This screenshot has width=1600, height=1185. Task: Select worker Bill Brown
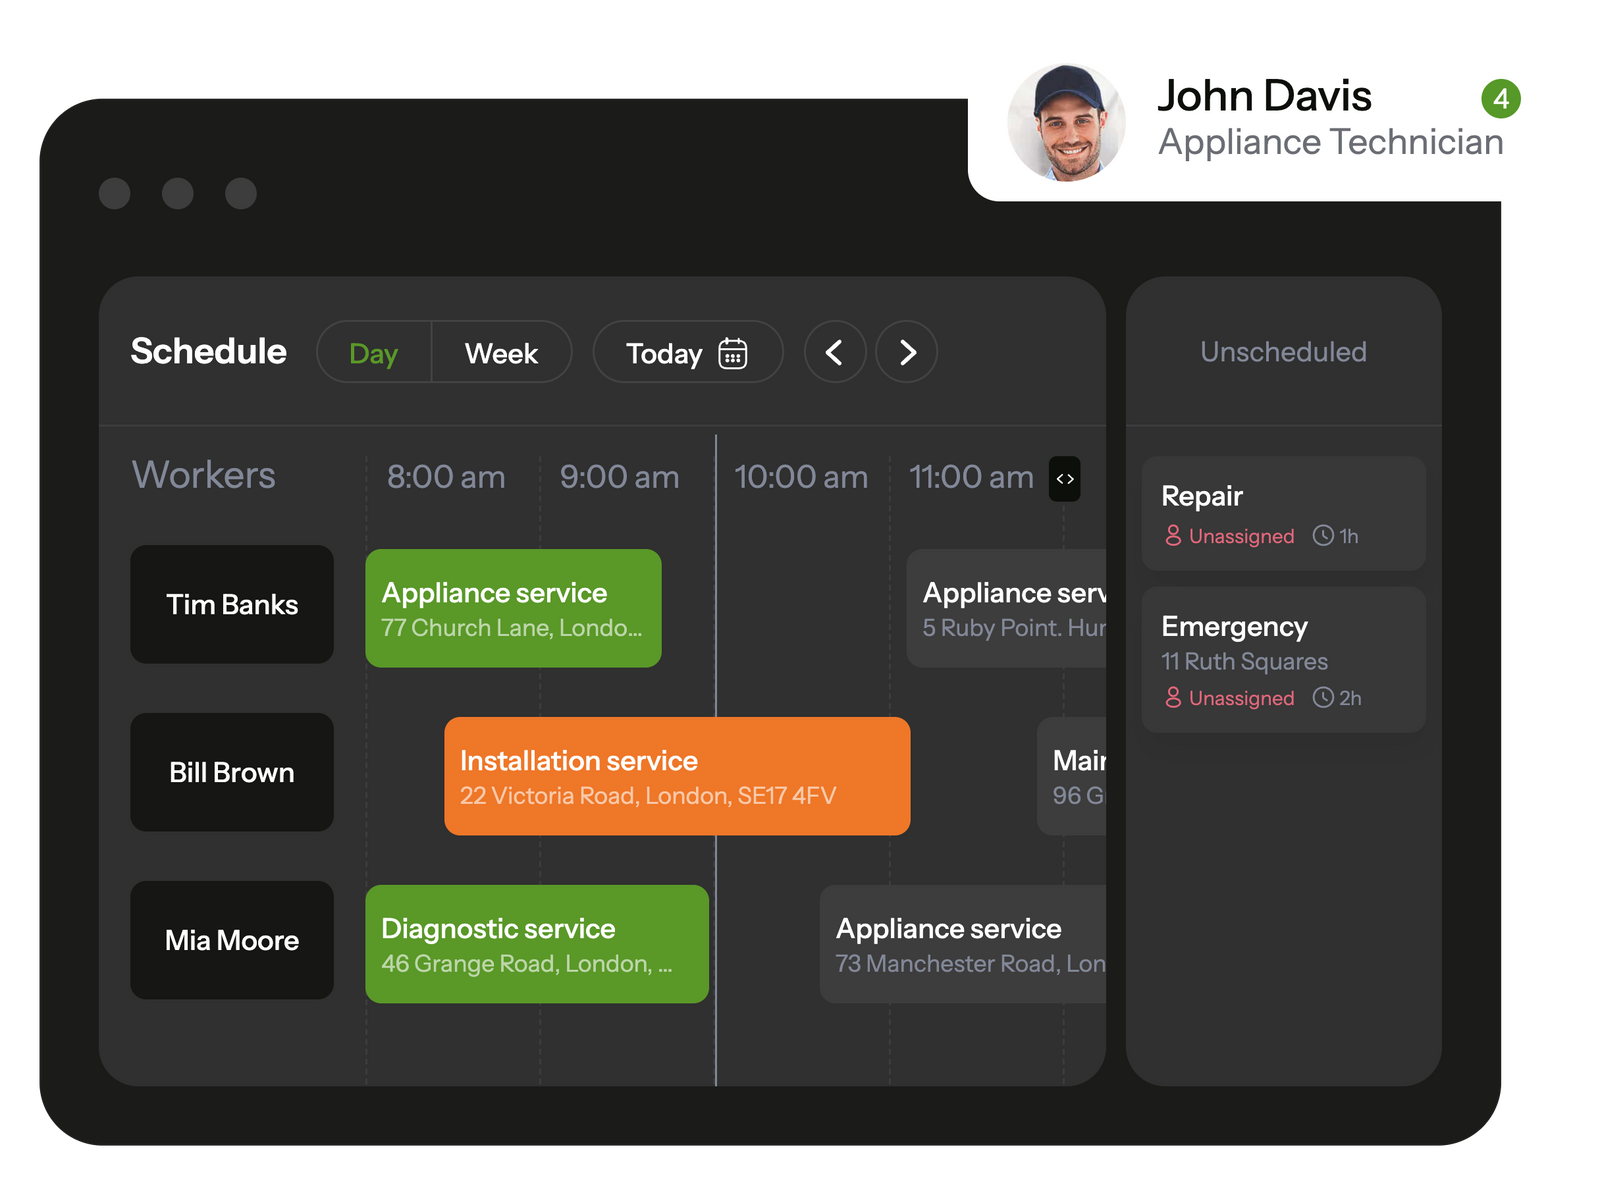tap(232, 773)
